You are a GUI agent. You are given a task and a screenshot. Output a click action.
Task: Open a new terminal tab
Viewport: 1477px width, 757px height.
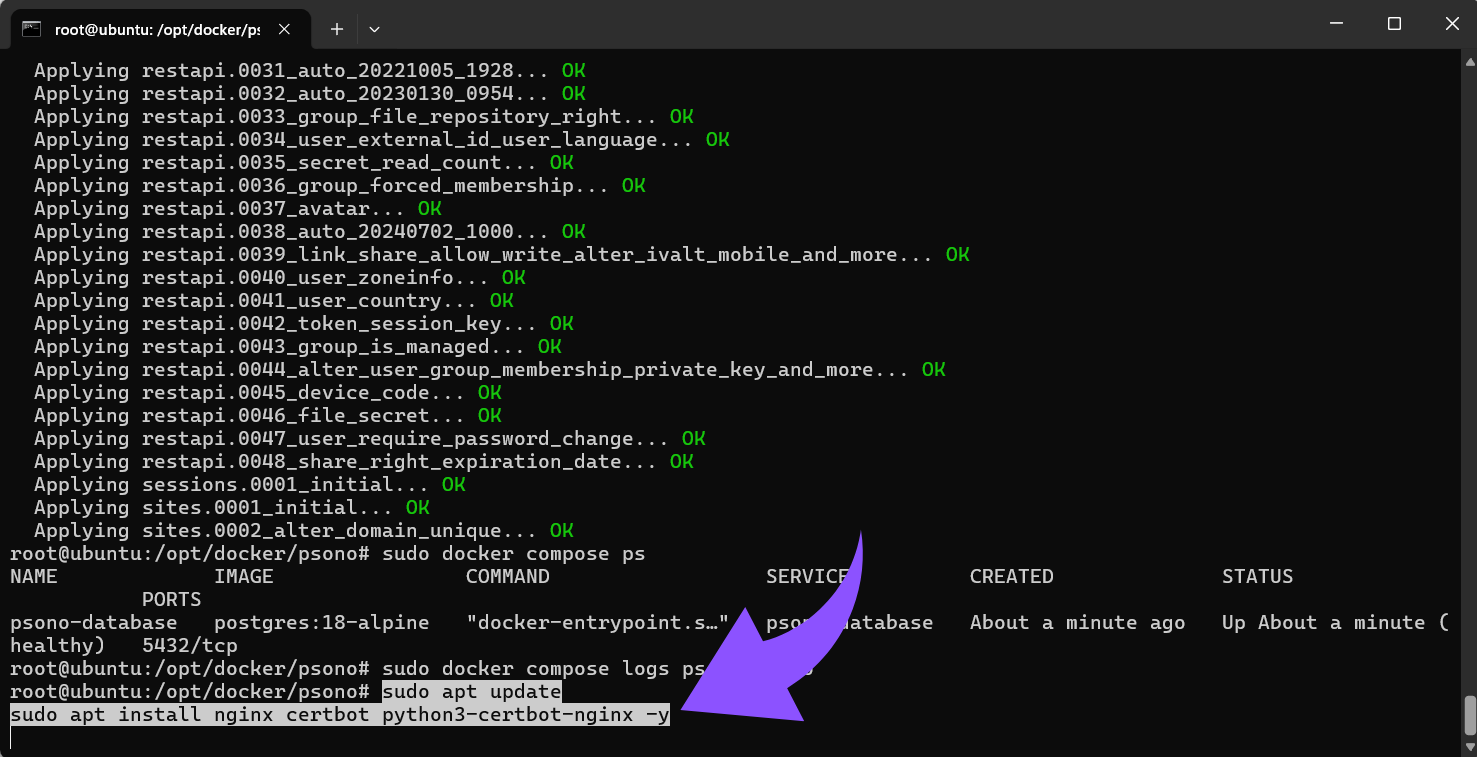point(337,29)
